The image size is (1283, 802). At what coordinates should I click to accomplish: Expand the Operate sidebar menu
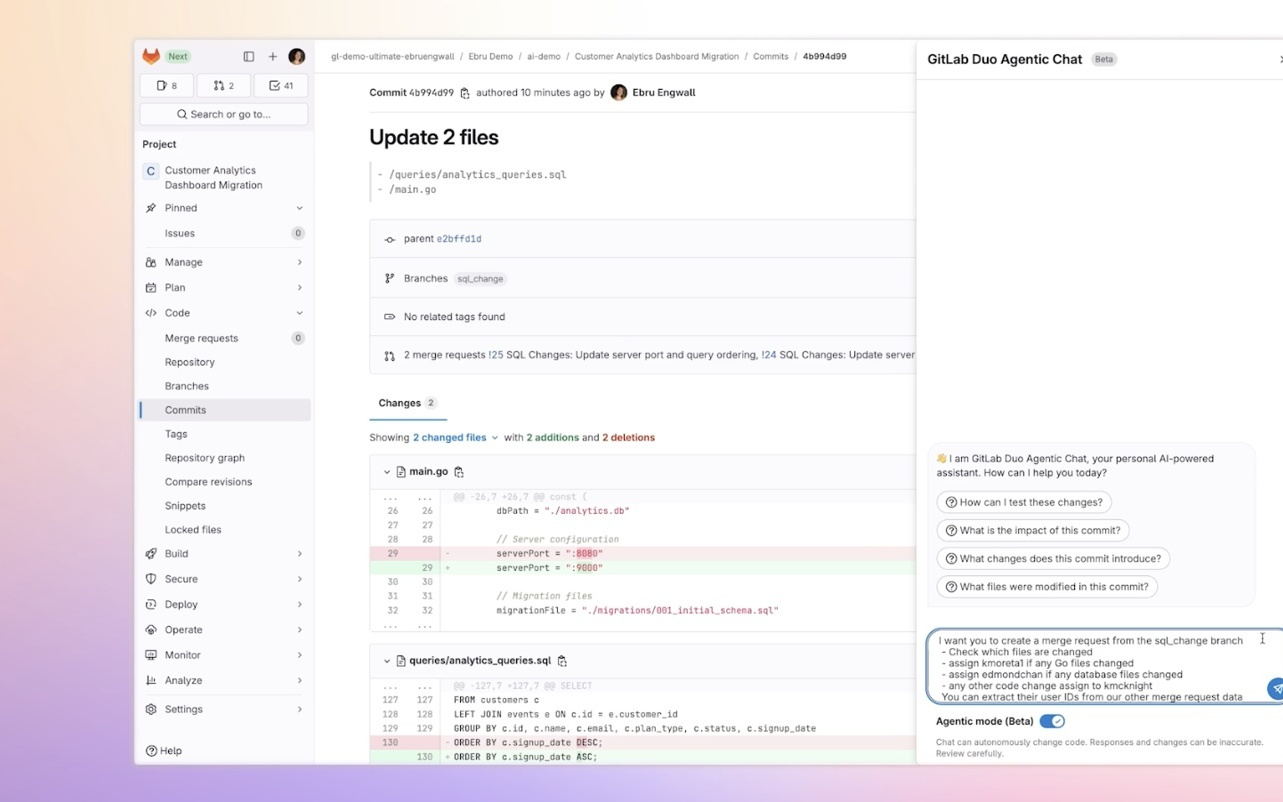224,630
